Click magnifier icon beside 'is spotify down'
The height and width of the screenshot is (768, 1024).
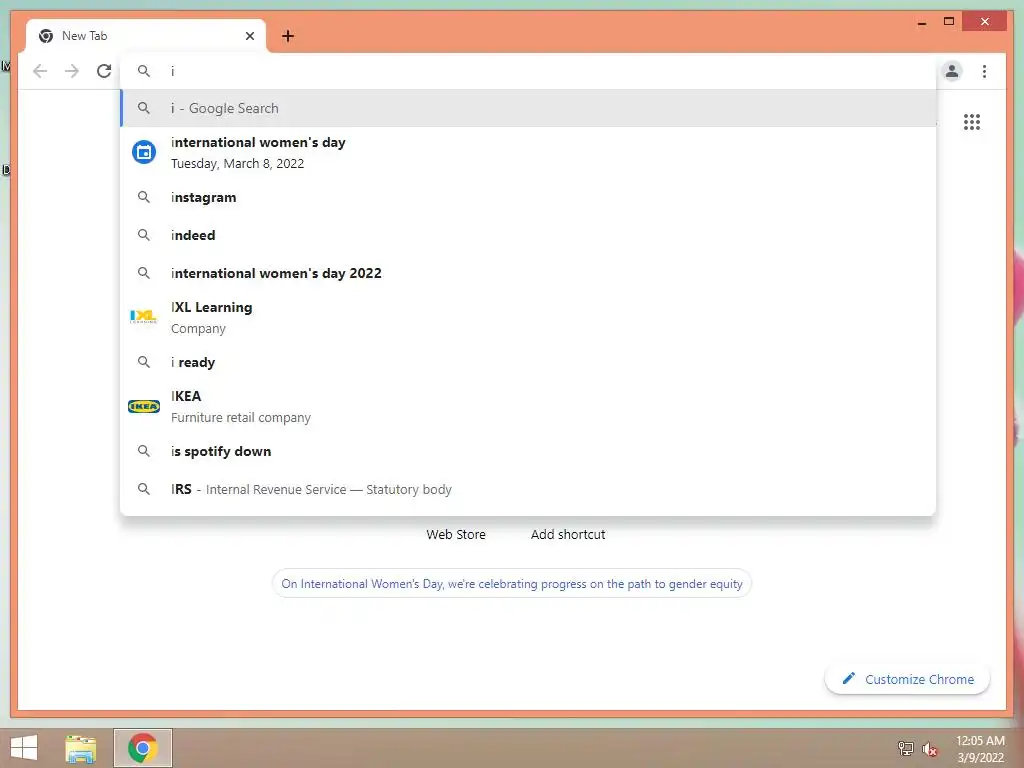click(x=144, y=451)
